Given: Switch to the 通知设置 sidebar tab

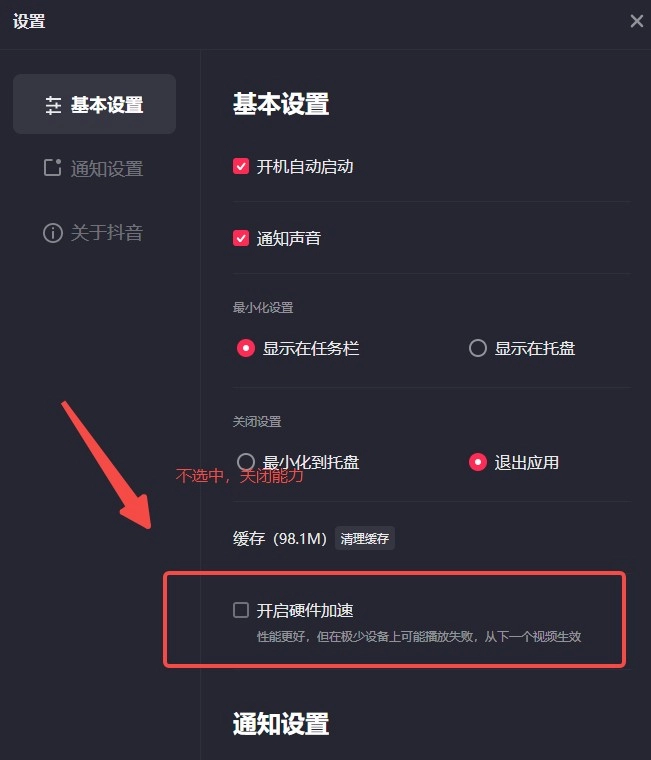Looking at the screenshot, I should tap(95, 168).
